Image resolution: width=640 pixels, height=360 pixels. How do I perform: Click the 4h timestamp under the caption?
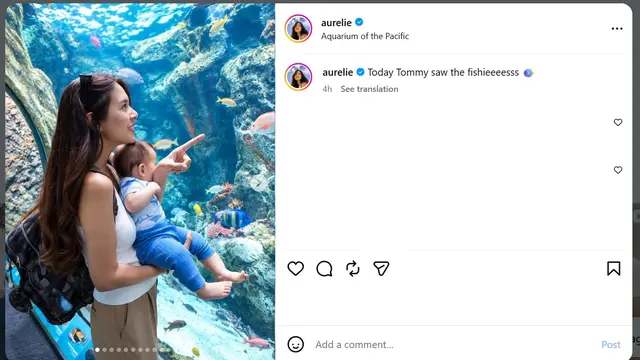click(327, 89)
